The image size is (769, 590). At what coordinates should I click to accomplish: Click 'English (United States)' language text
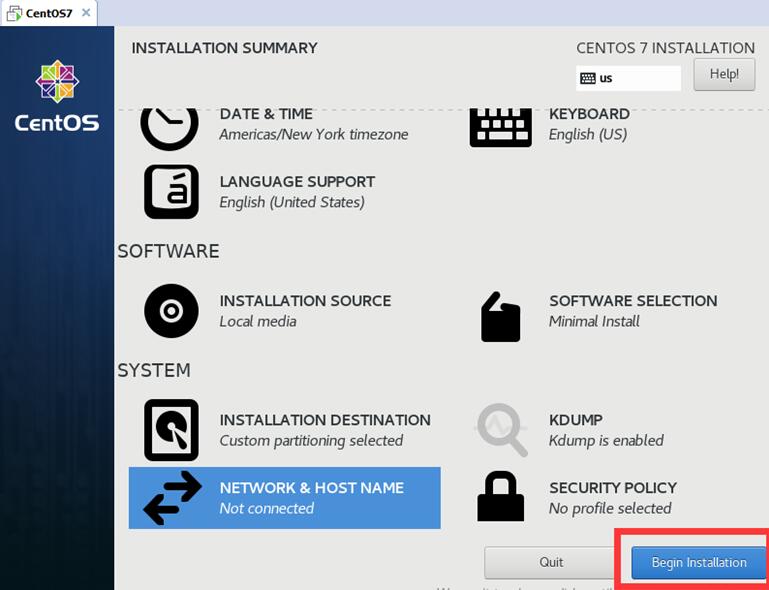coord(292,203)
